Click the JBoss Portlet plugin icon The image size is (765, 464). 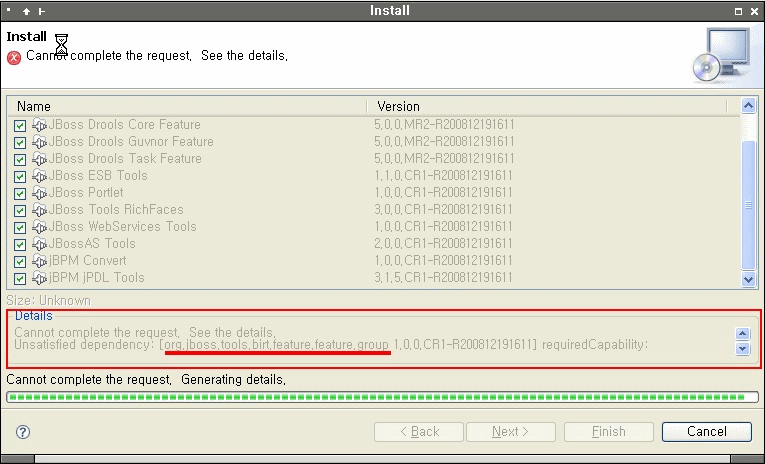[40, 193]
